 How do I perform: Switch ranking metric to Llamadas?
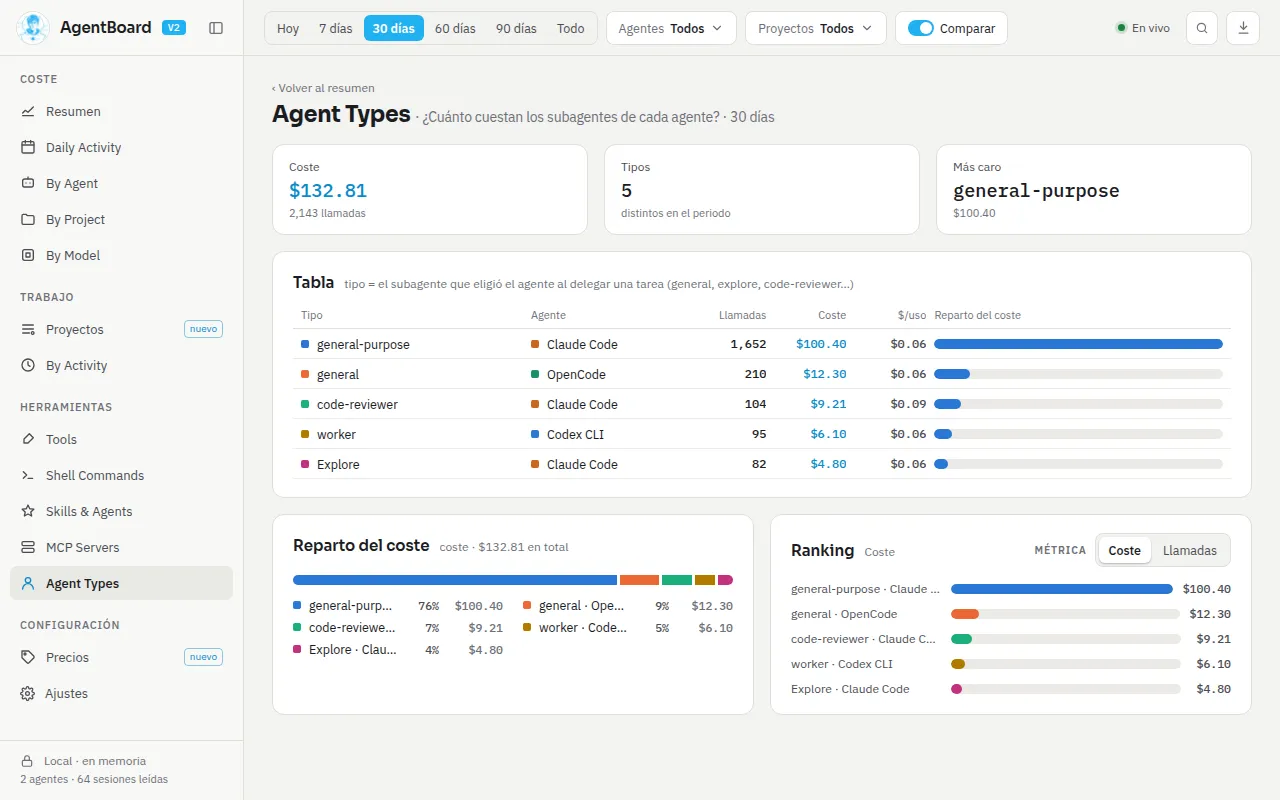coord(1190,550)
